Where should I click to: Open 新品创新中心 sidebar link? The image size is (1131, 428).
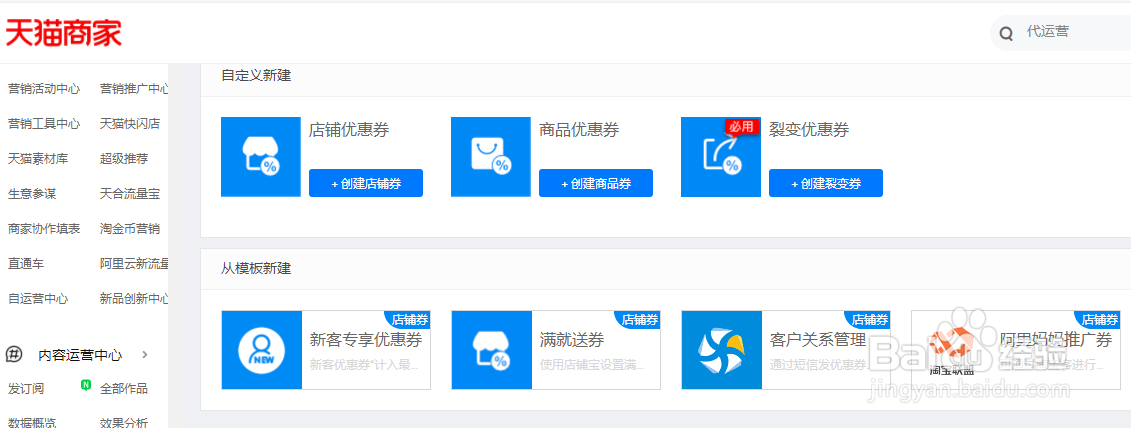[x=134, y=298]
